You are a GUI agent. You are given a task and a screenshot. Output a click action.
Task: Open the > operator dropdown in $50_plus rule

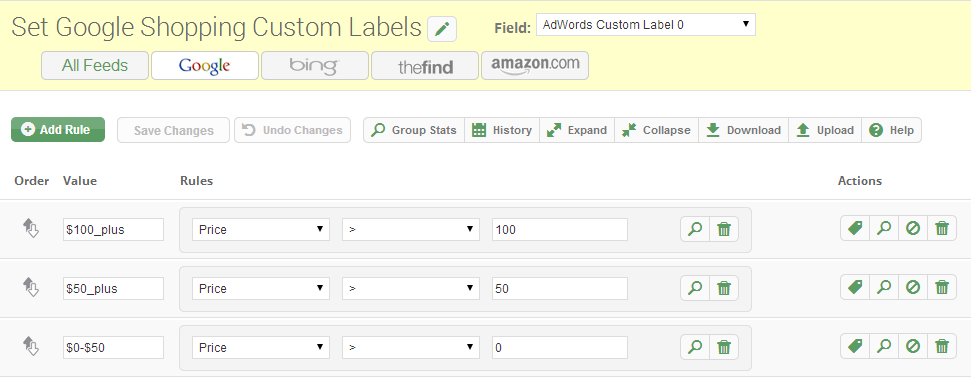pos(411,288)
